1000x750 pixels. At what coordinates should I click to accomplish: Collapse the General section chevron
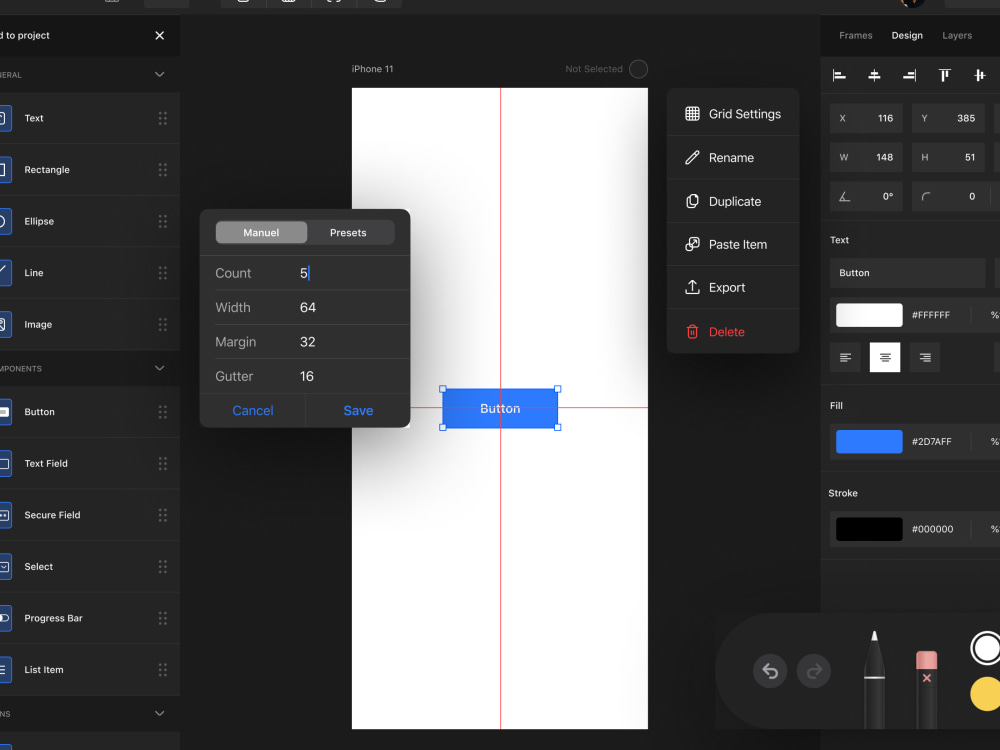[x=159, y=75]
